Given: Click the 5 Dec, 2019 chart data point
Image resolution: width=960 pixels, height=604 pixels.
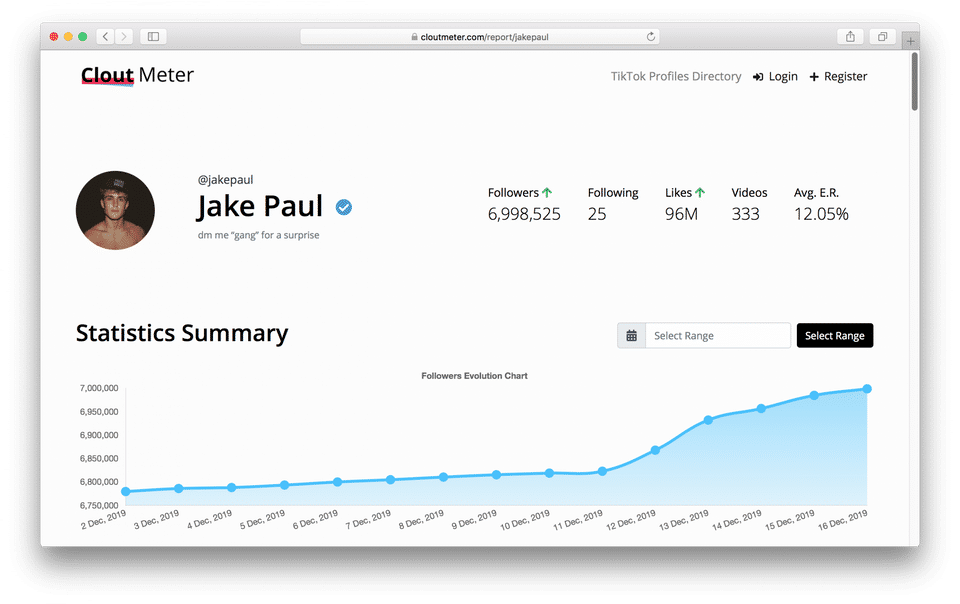Looking at the screenshot, I should [285, 485].
